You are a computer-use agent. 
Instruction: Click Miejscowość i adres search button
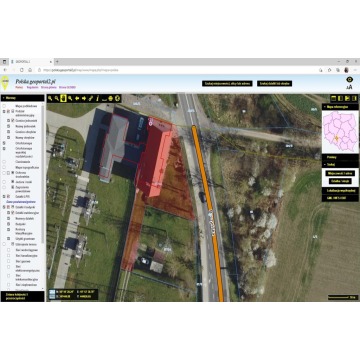340,173
